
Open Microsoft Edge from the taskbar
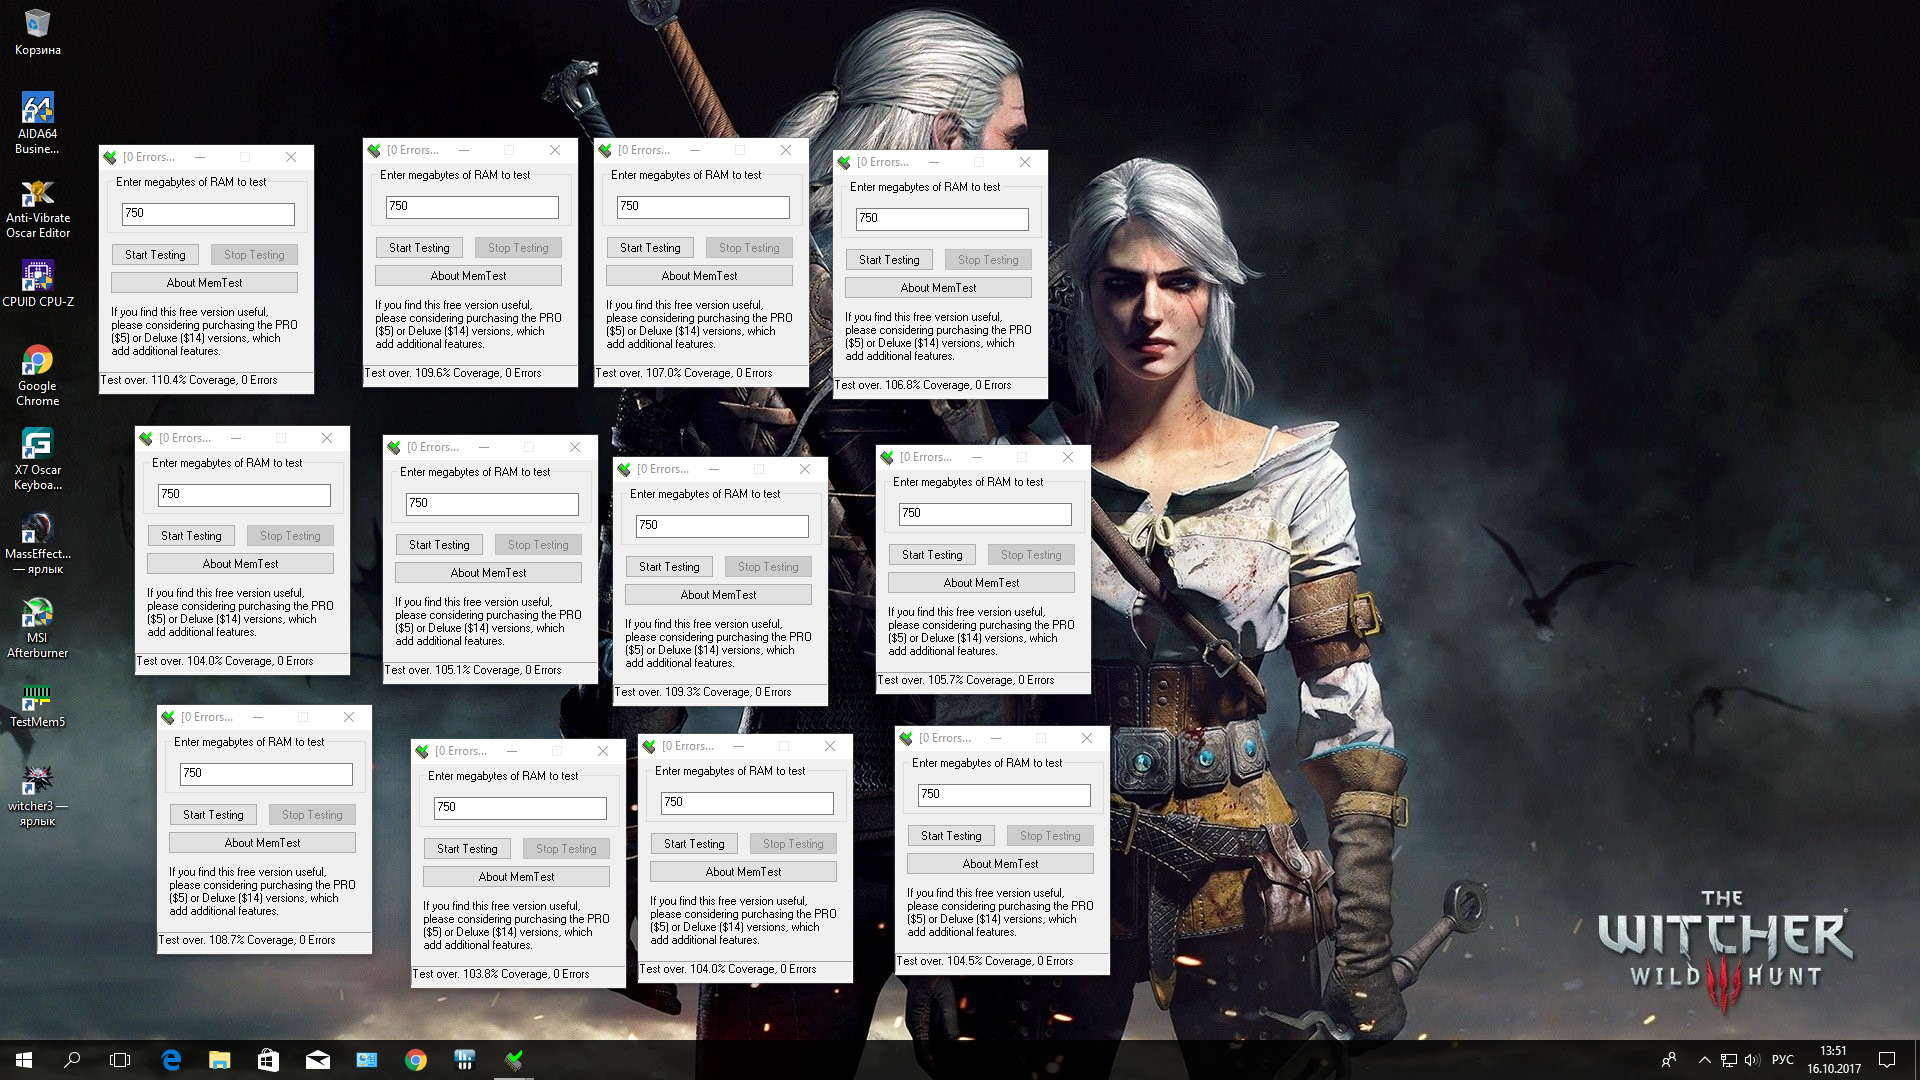pyautogui.click(x=171, y=1060)
